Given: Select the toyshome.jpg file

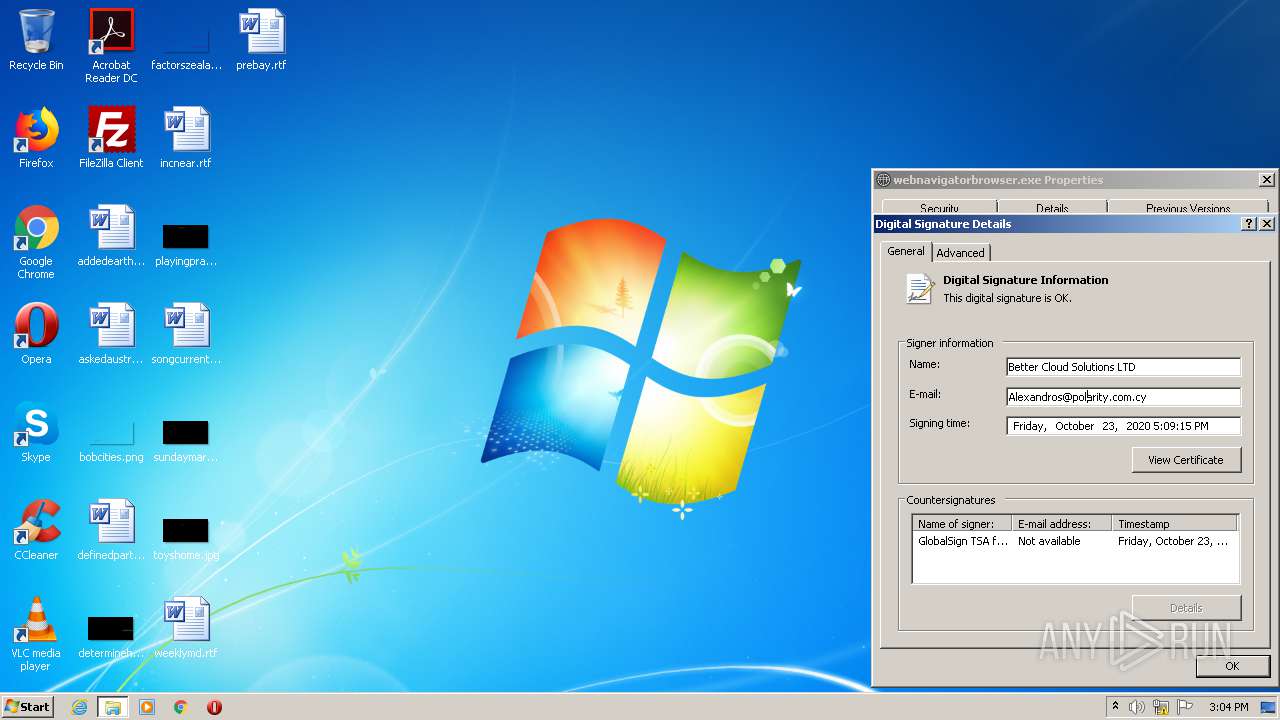Looking at the screenshot, I should click(186, 538).
